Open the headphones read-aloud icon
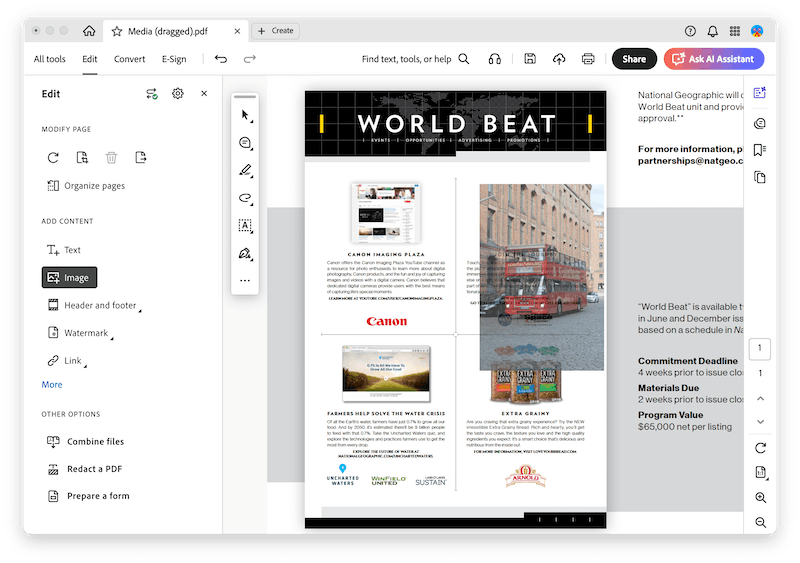This screenshot has height=563, width=800. click(494, 59)
